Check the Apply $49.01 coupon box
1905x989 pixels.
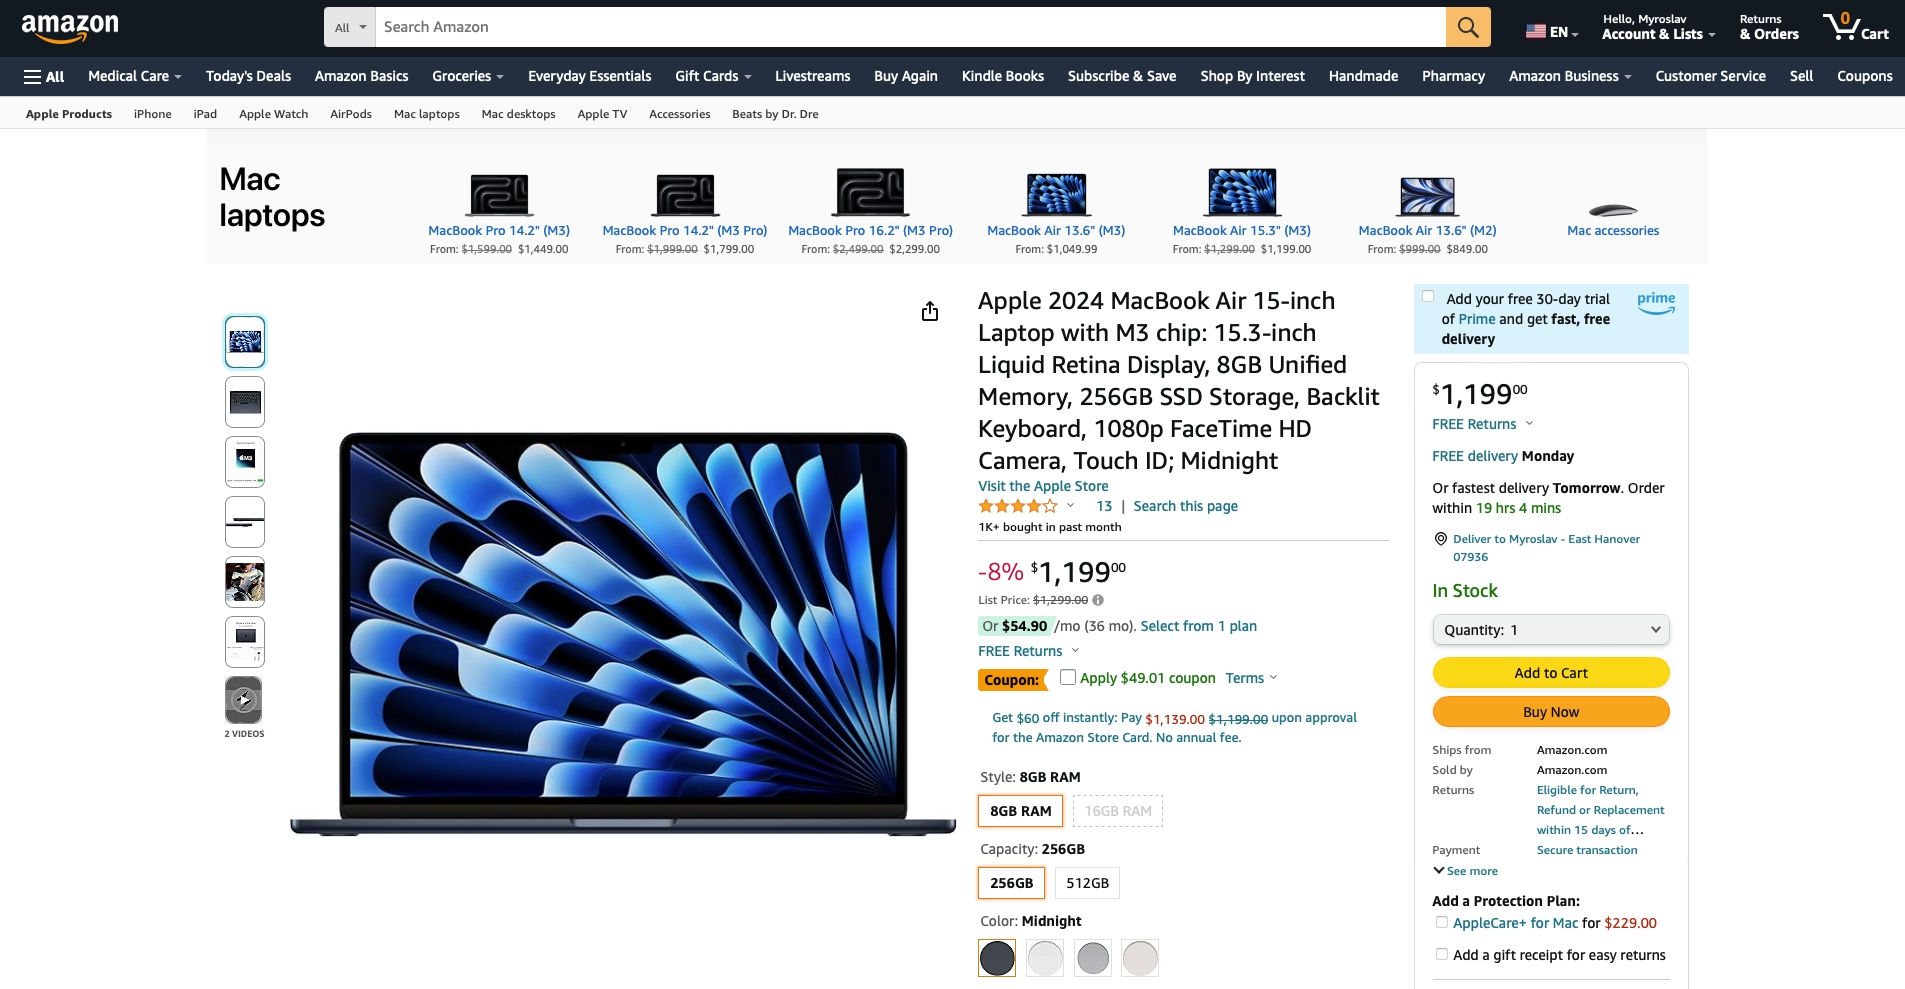(x=1068, y=677)
